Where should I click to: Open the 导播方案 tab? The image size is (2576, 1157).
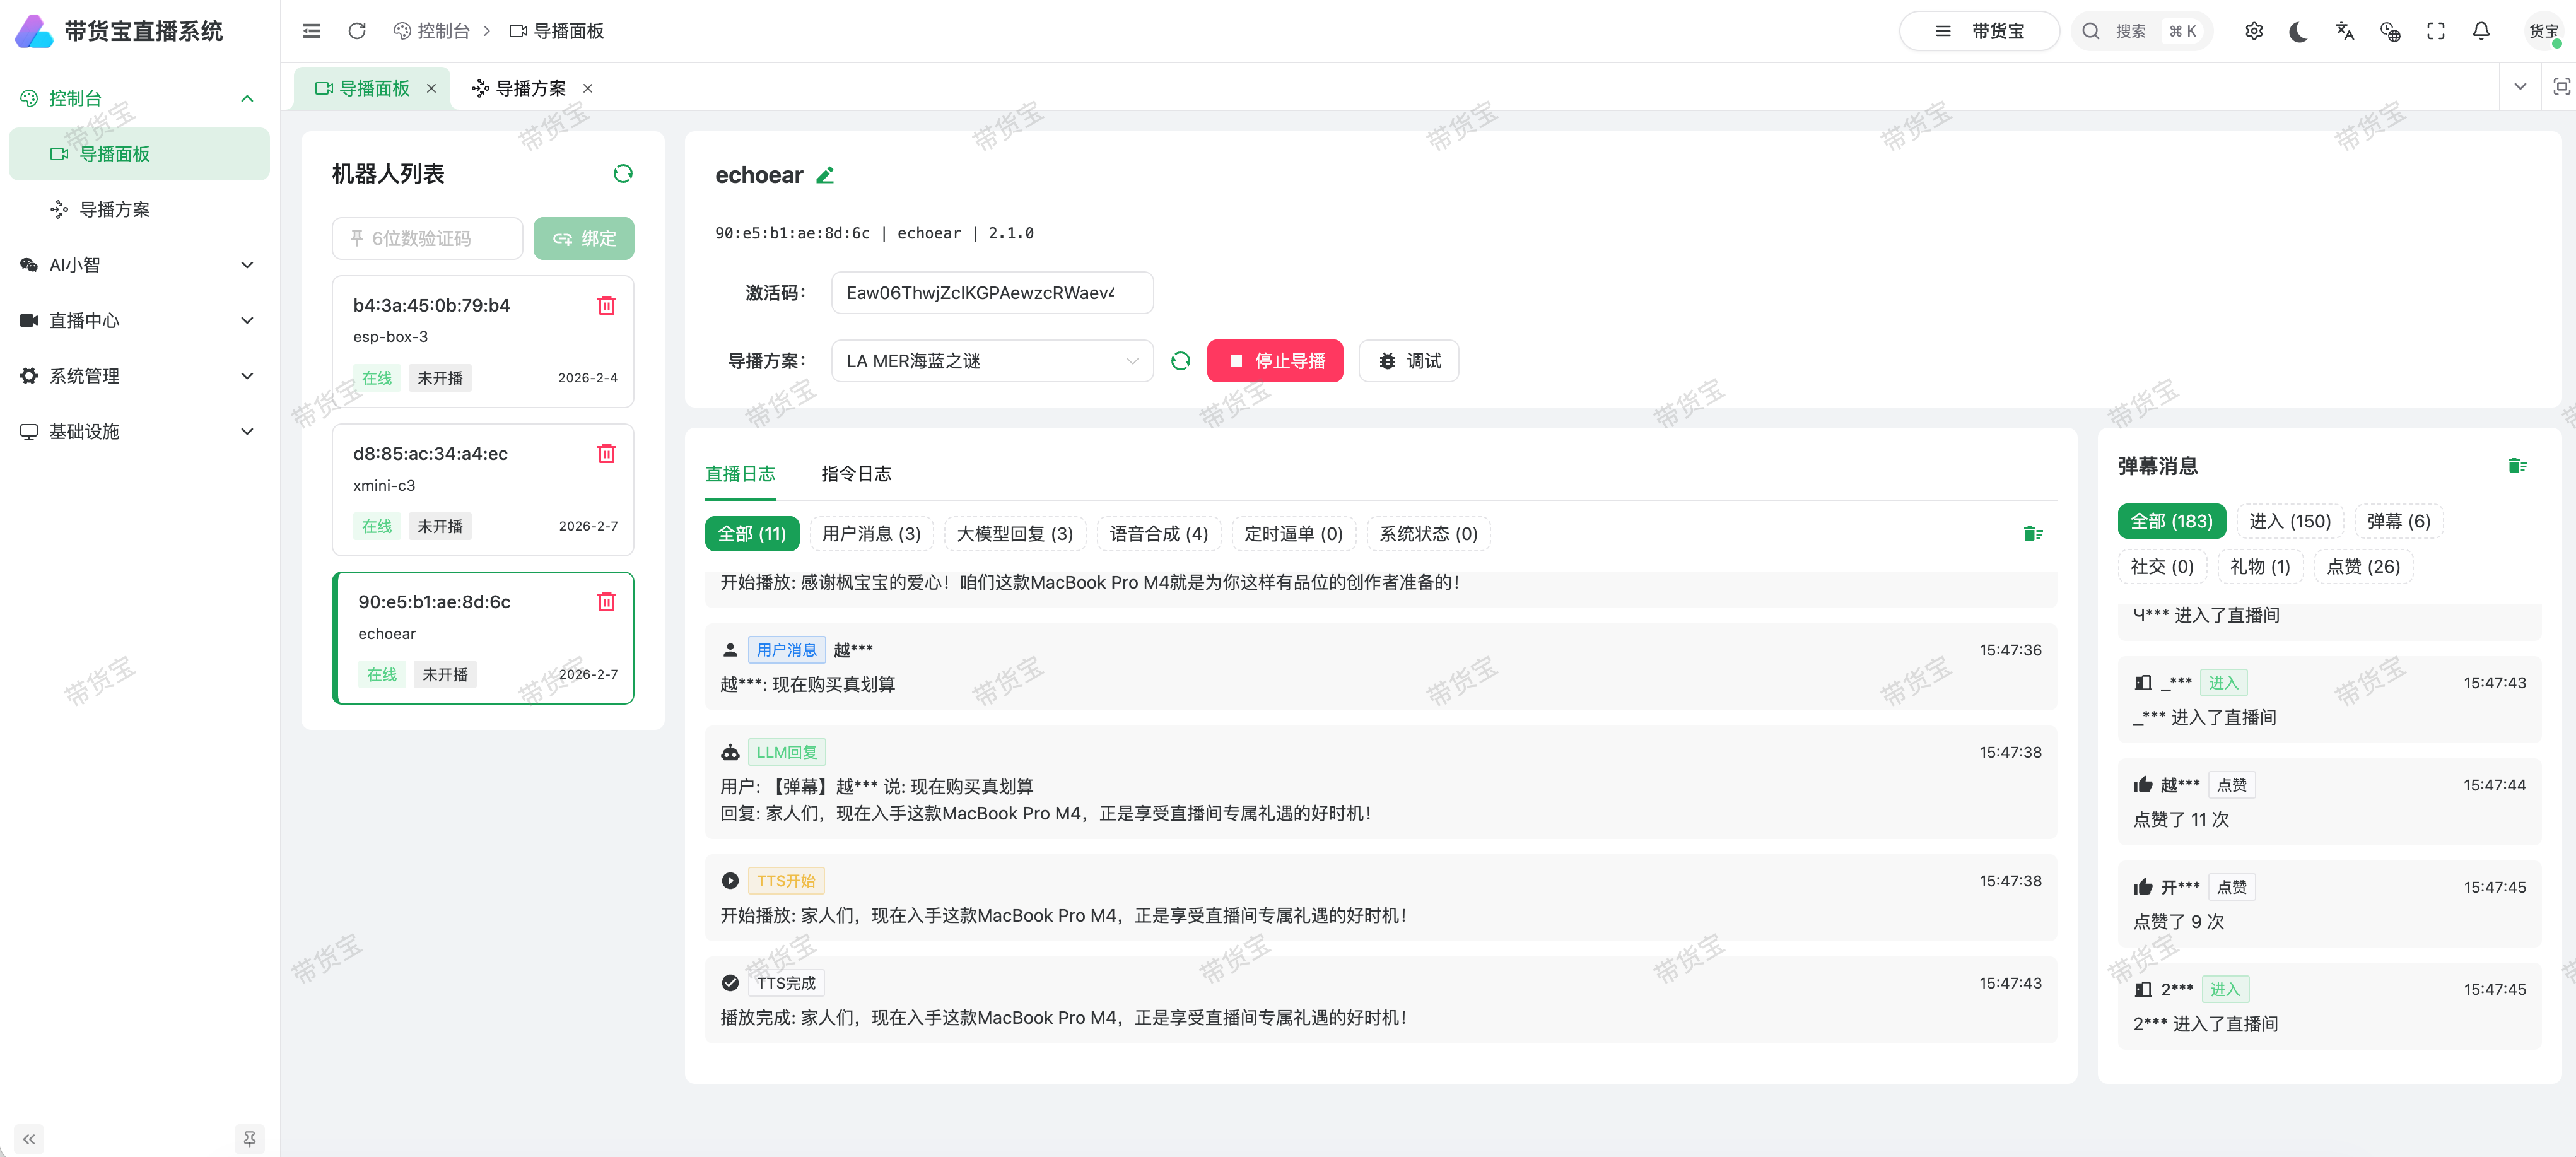(530, 88)
